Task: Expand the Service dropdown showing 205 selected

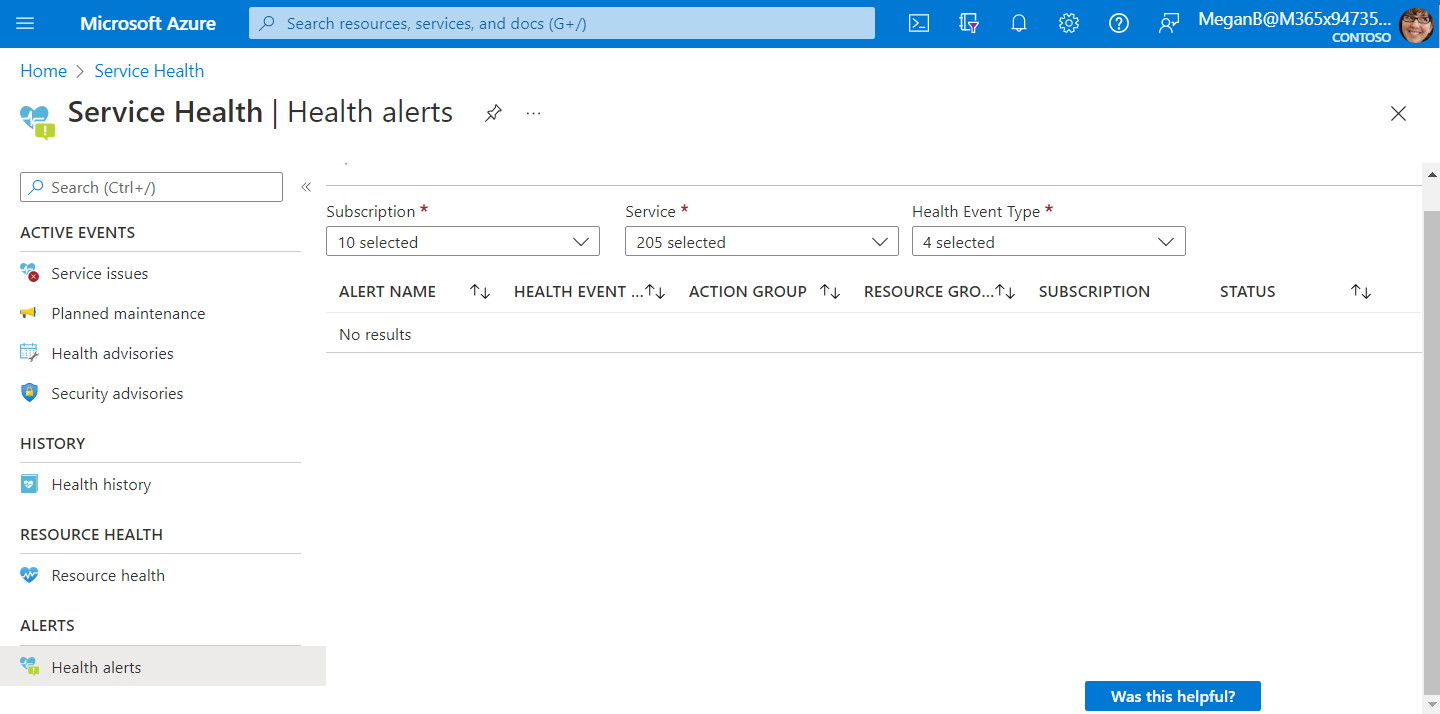Action: [x=762, y=241]
